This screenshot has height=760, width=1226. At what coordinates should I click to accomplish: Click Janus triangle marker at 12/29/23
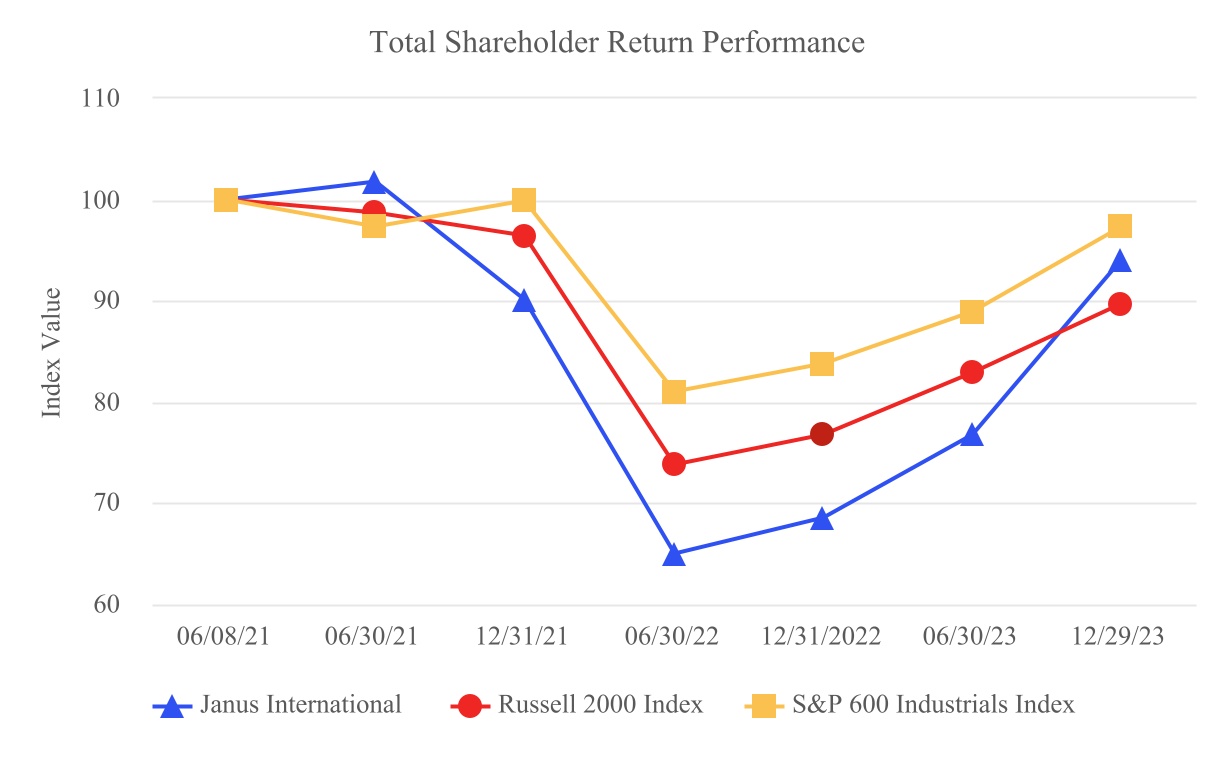[1120, 262]
